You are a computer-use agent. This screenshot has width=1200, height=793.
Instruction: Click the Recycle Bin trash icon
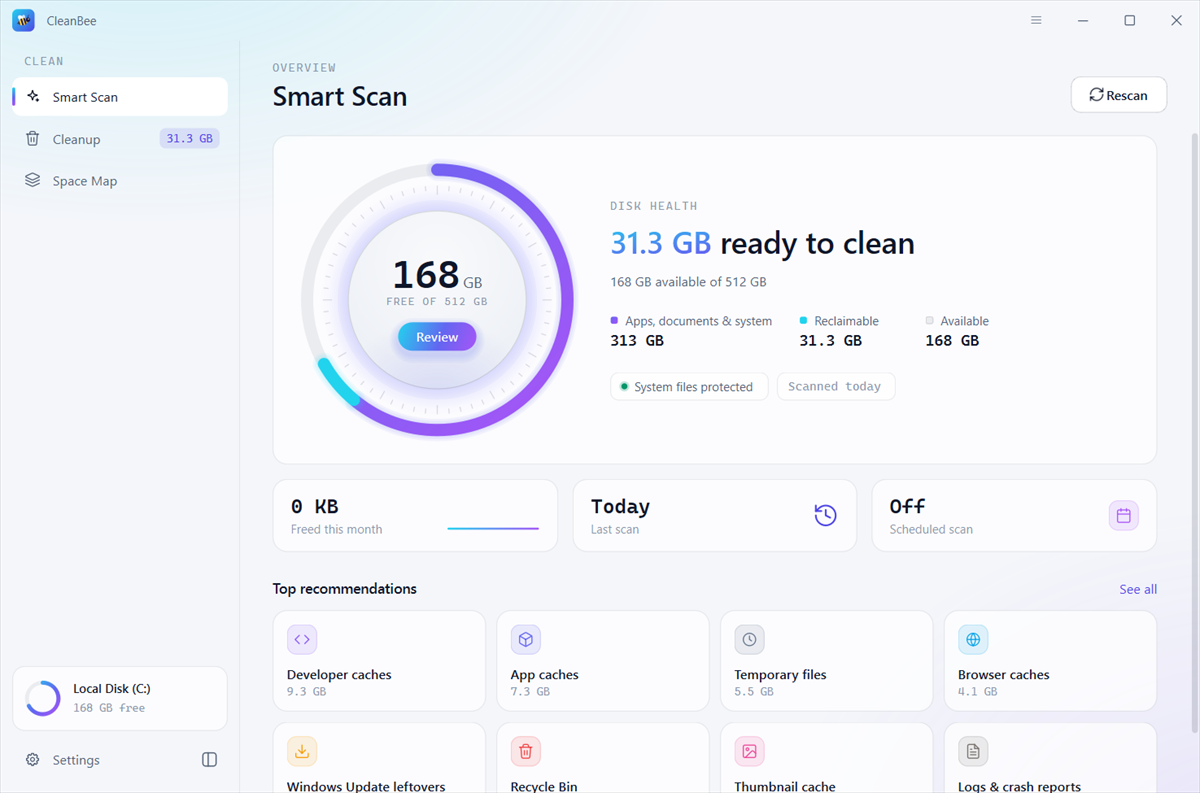(x=526, y=752)
